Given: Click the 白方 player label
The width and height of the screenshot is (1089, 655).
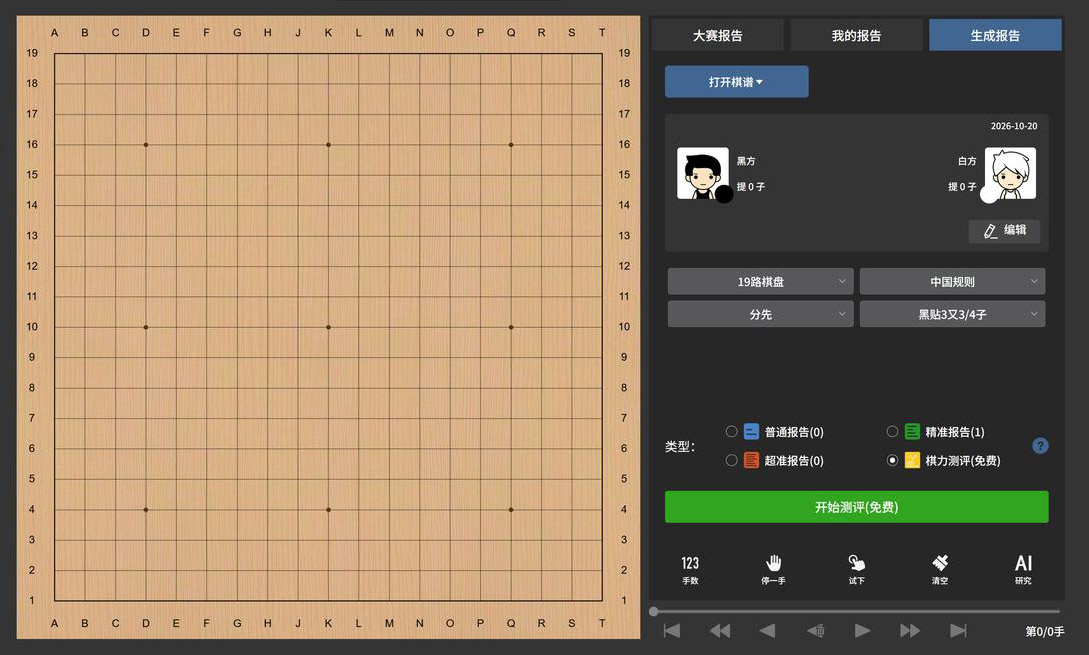Looking at the screenshot, I should point(967,161).
